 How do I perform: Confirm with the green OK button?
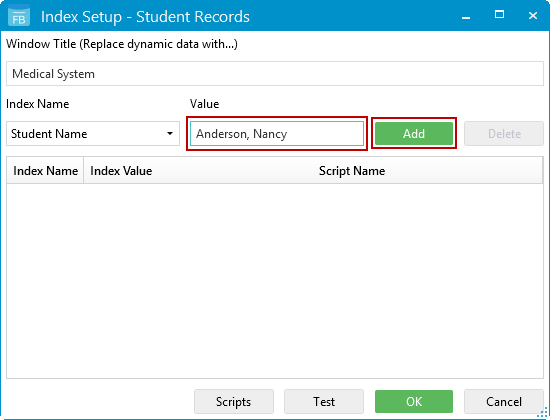tap(414, 401)
